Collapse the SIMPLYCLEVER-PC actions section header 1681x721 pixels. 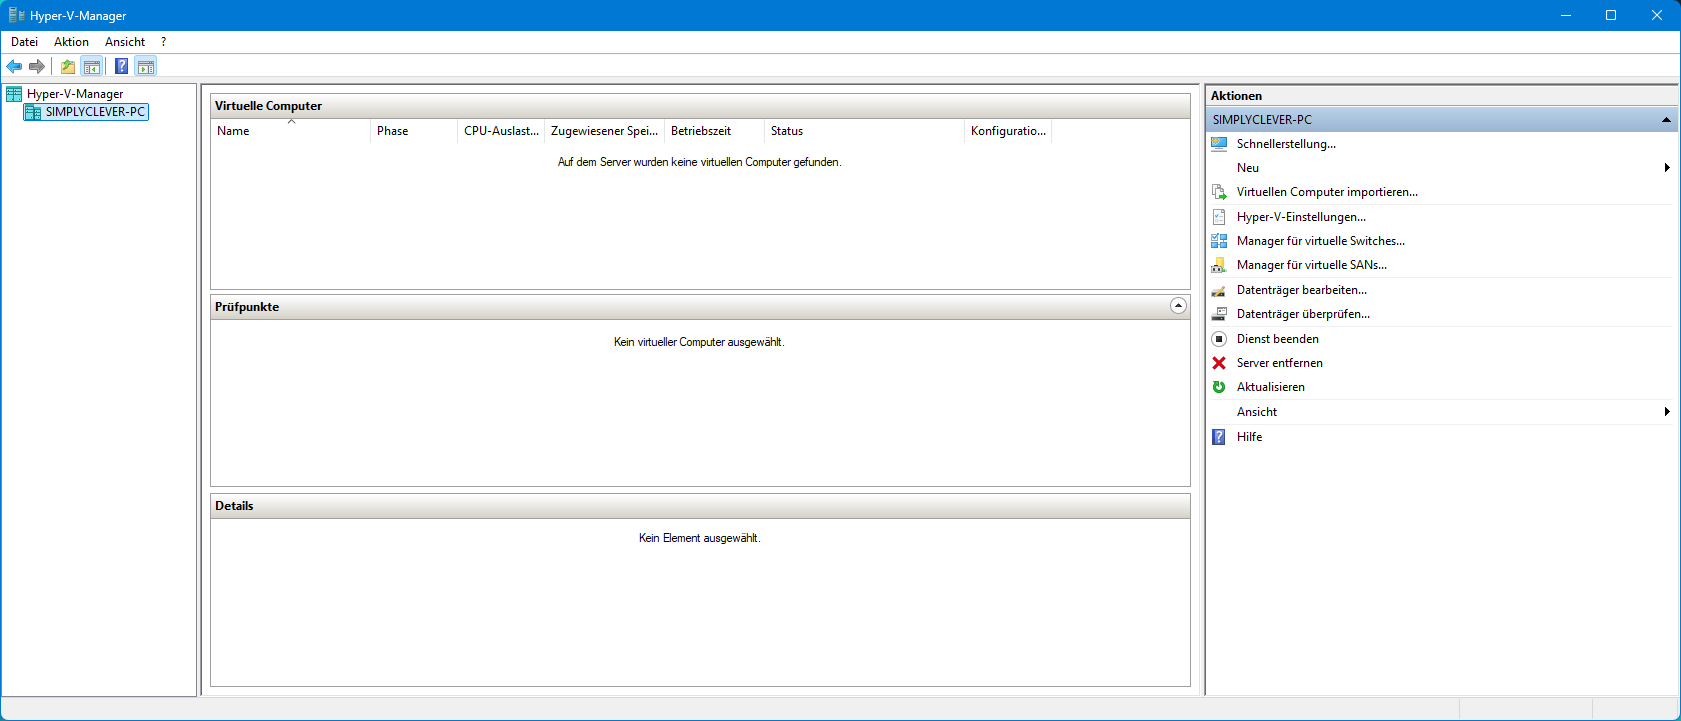pos(1666,120)
